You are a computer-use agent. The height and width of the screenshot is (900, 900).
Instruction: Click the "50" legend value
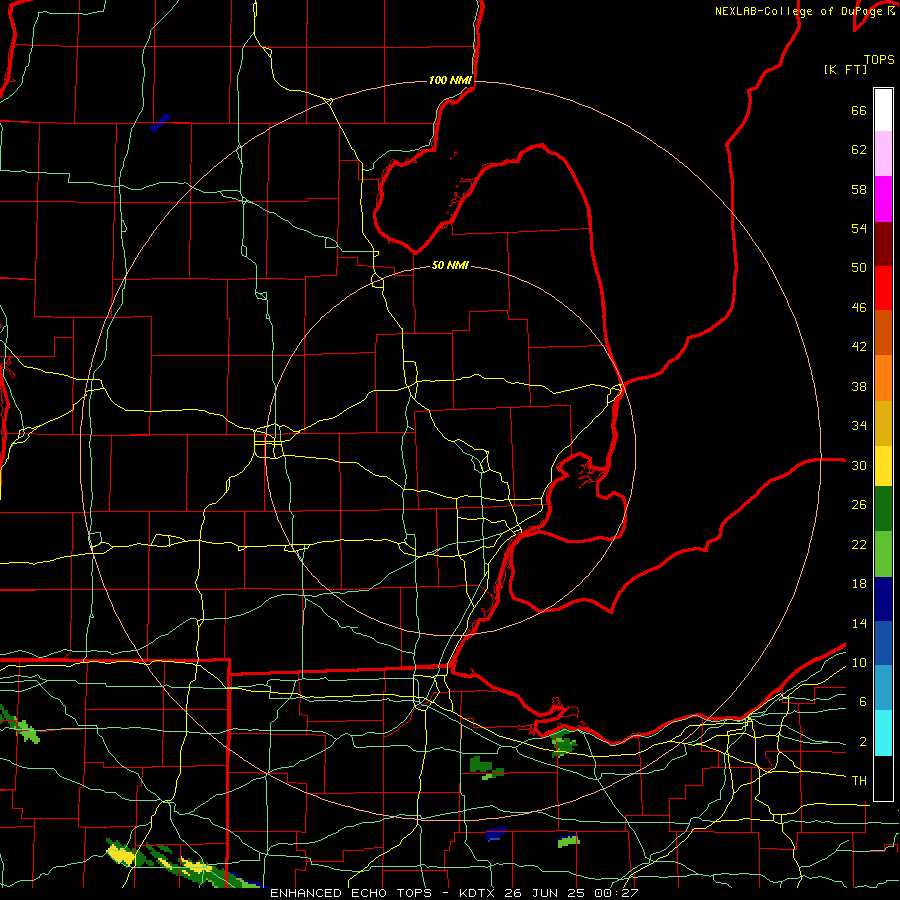859,268
